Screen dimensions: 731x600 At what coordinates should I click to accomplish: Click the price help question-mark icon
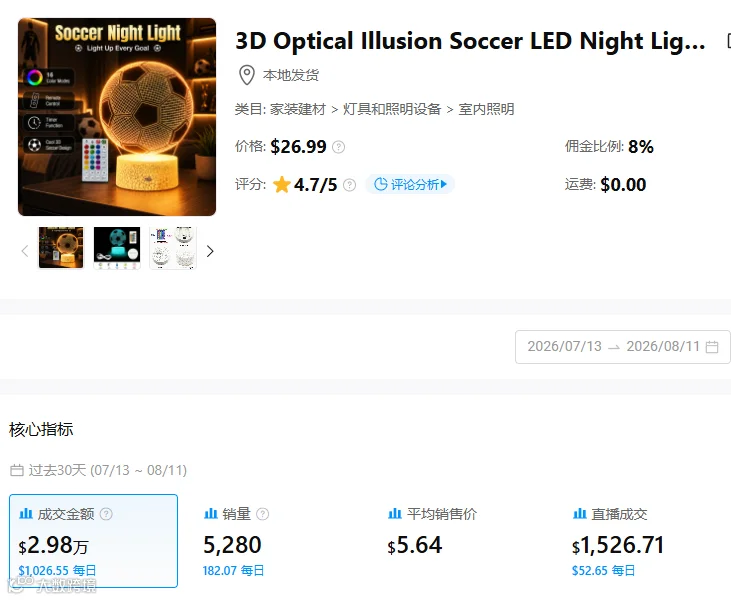338,147
